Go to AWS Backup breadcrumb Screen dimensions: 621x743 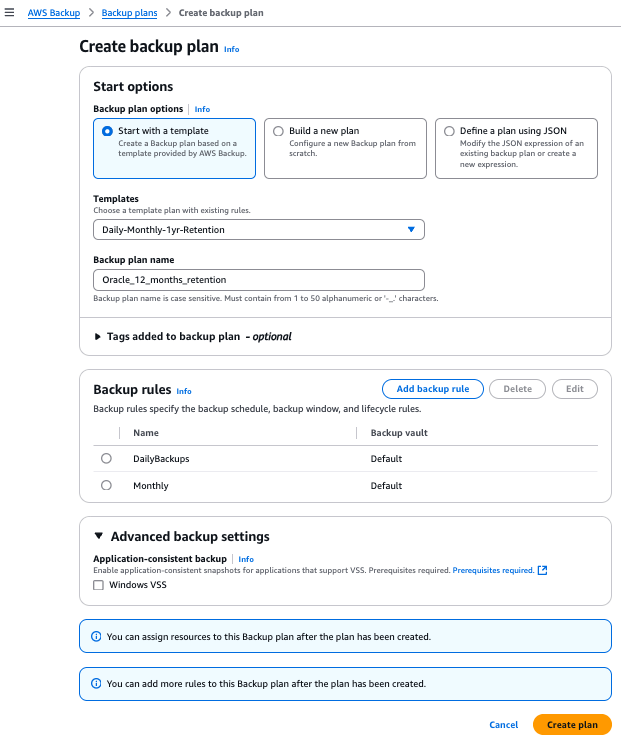click(54, 12)
